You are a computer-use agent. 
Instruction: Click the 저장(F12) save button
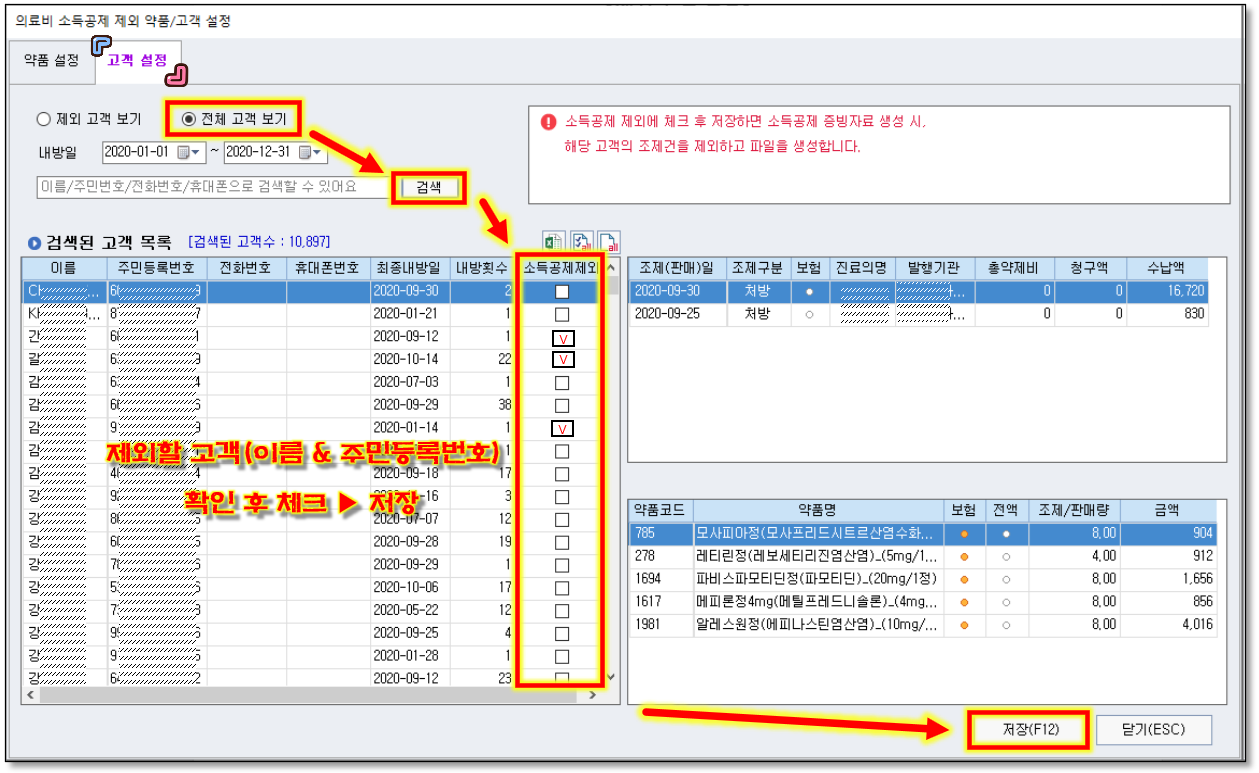(x=1029, y=730)
